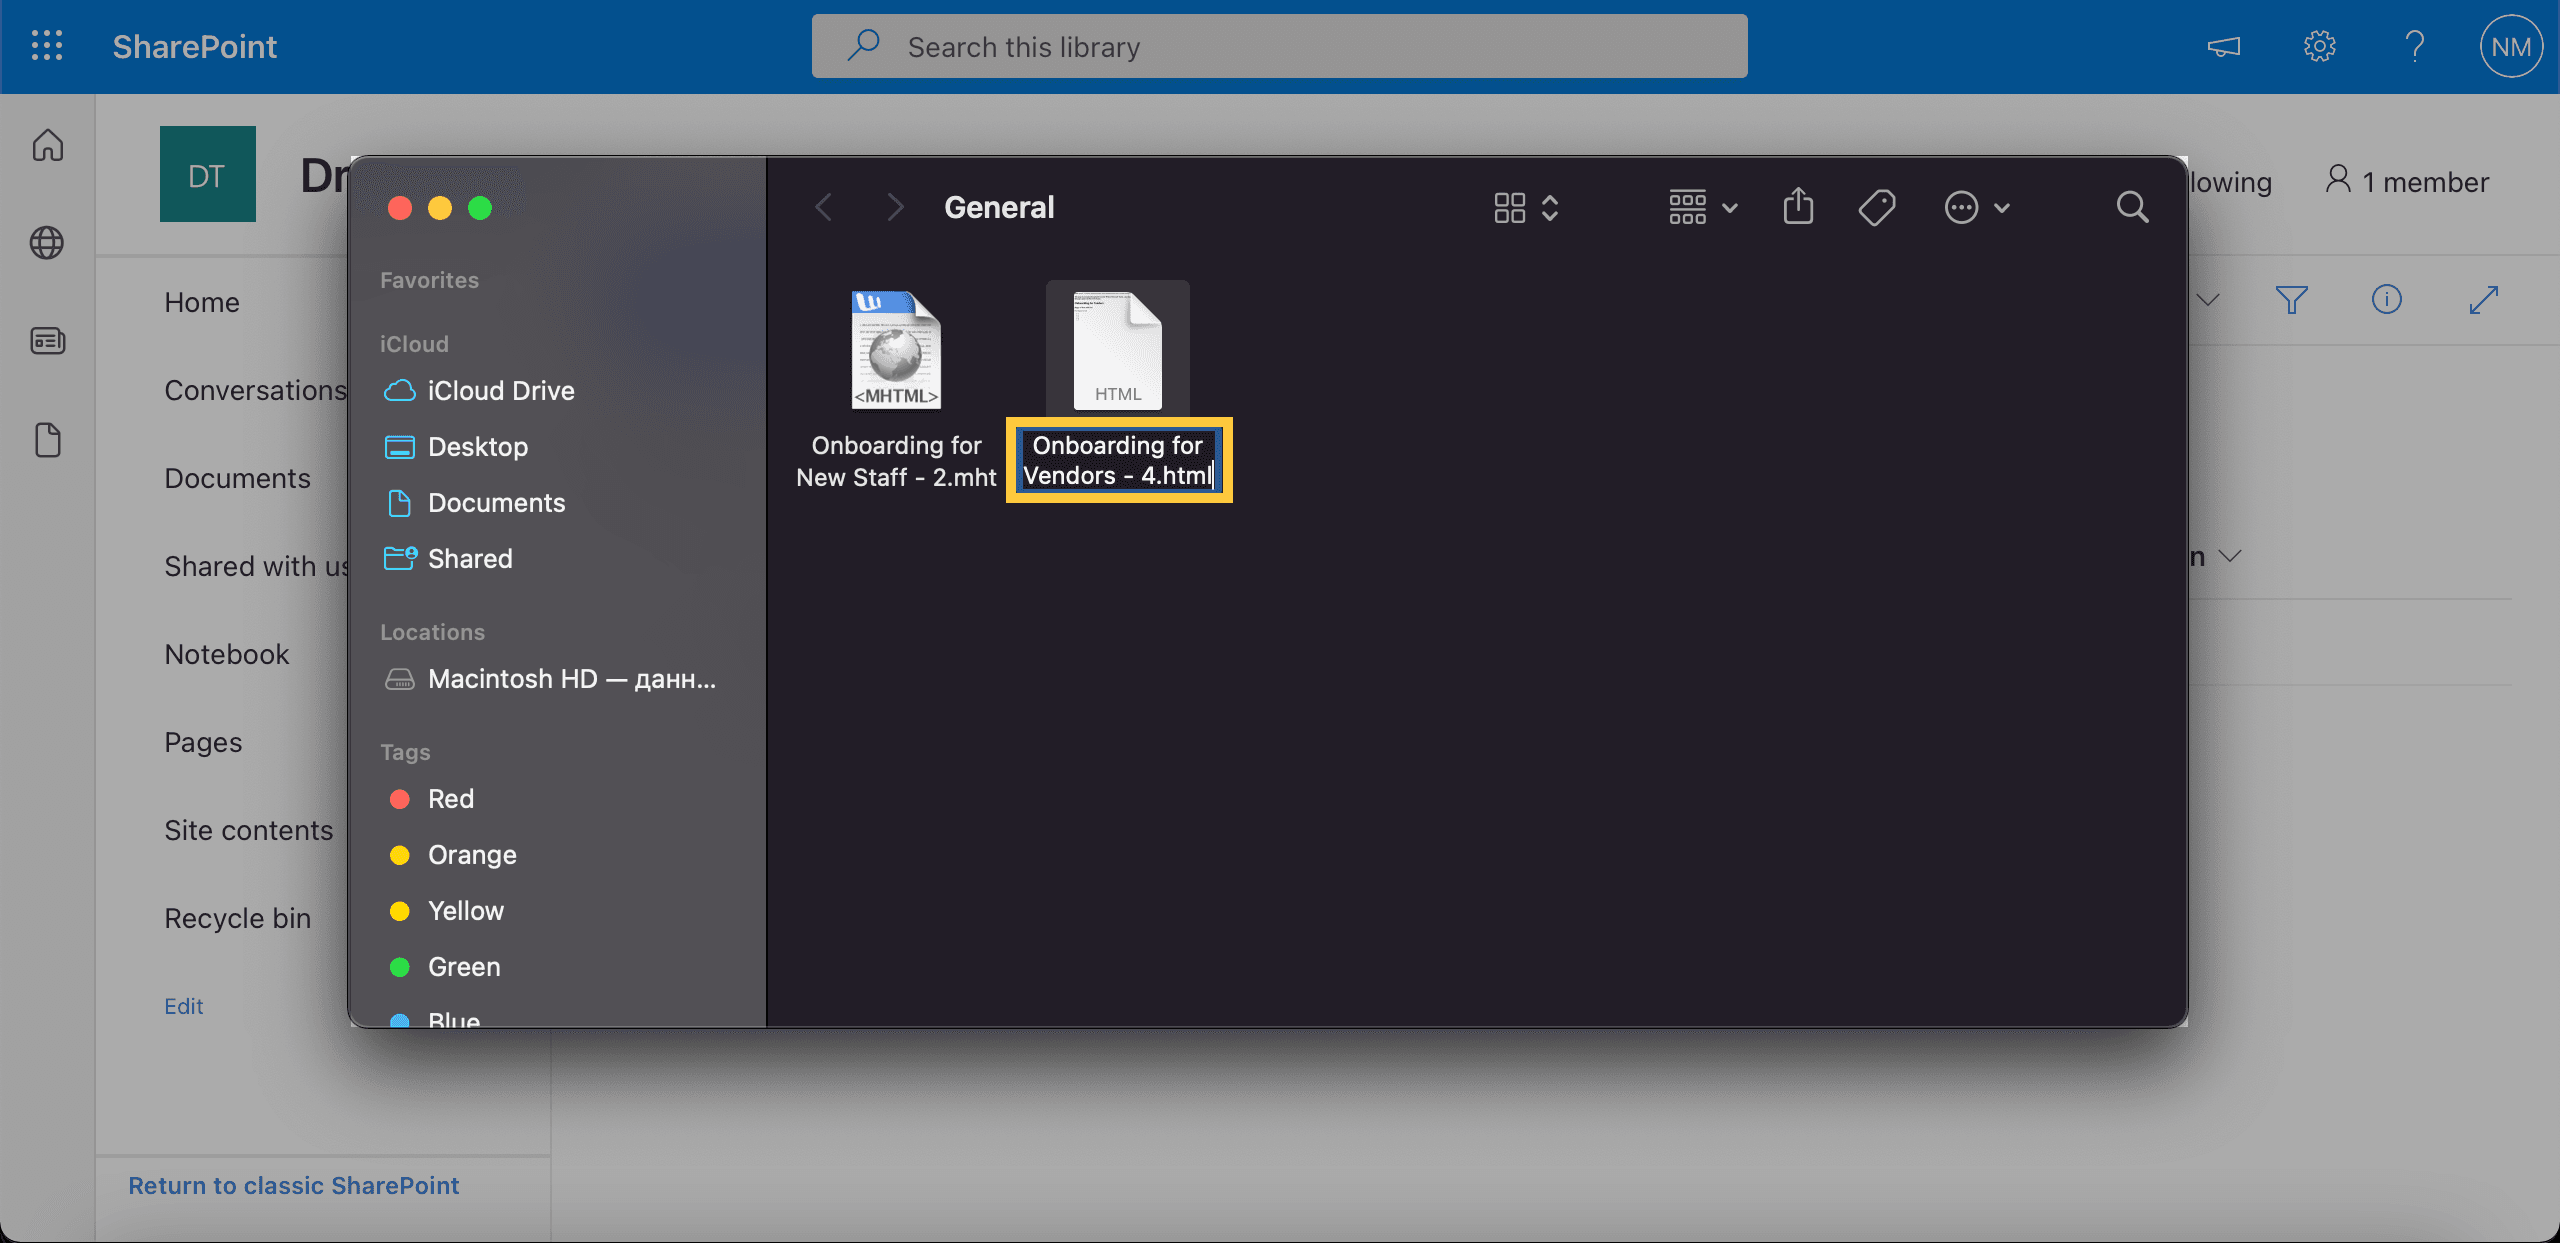
Task: Click the share/upload icon in toolbar
Action: tap(1798, 206)
